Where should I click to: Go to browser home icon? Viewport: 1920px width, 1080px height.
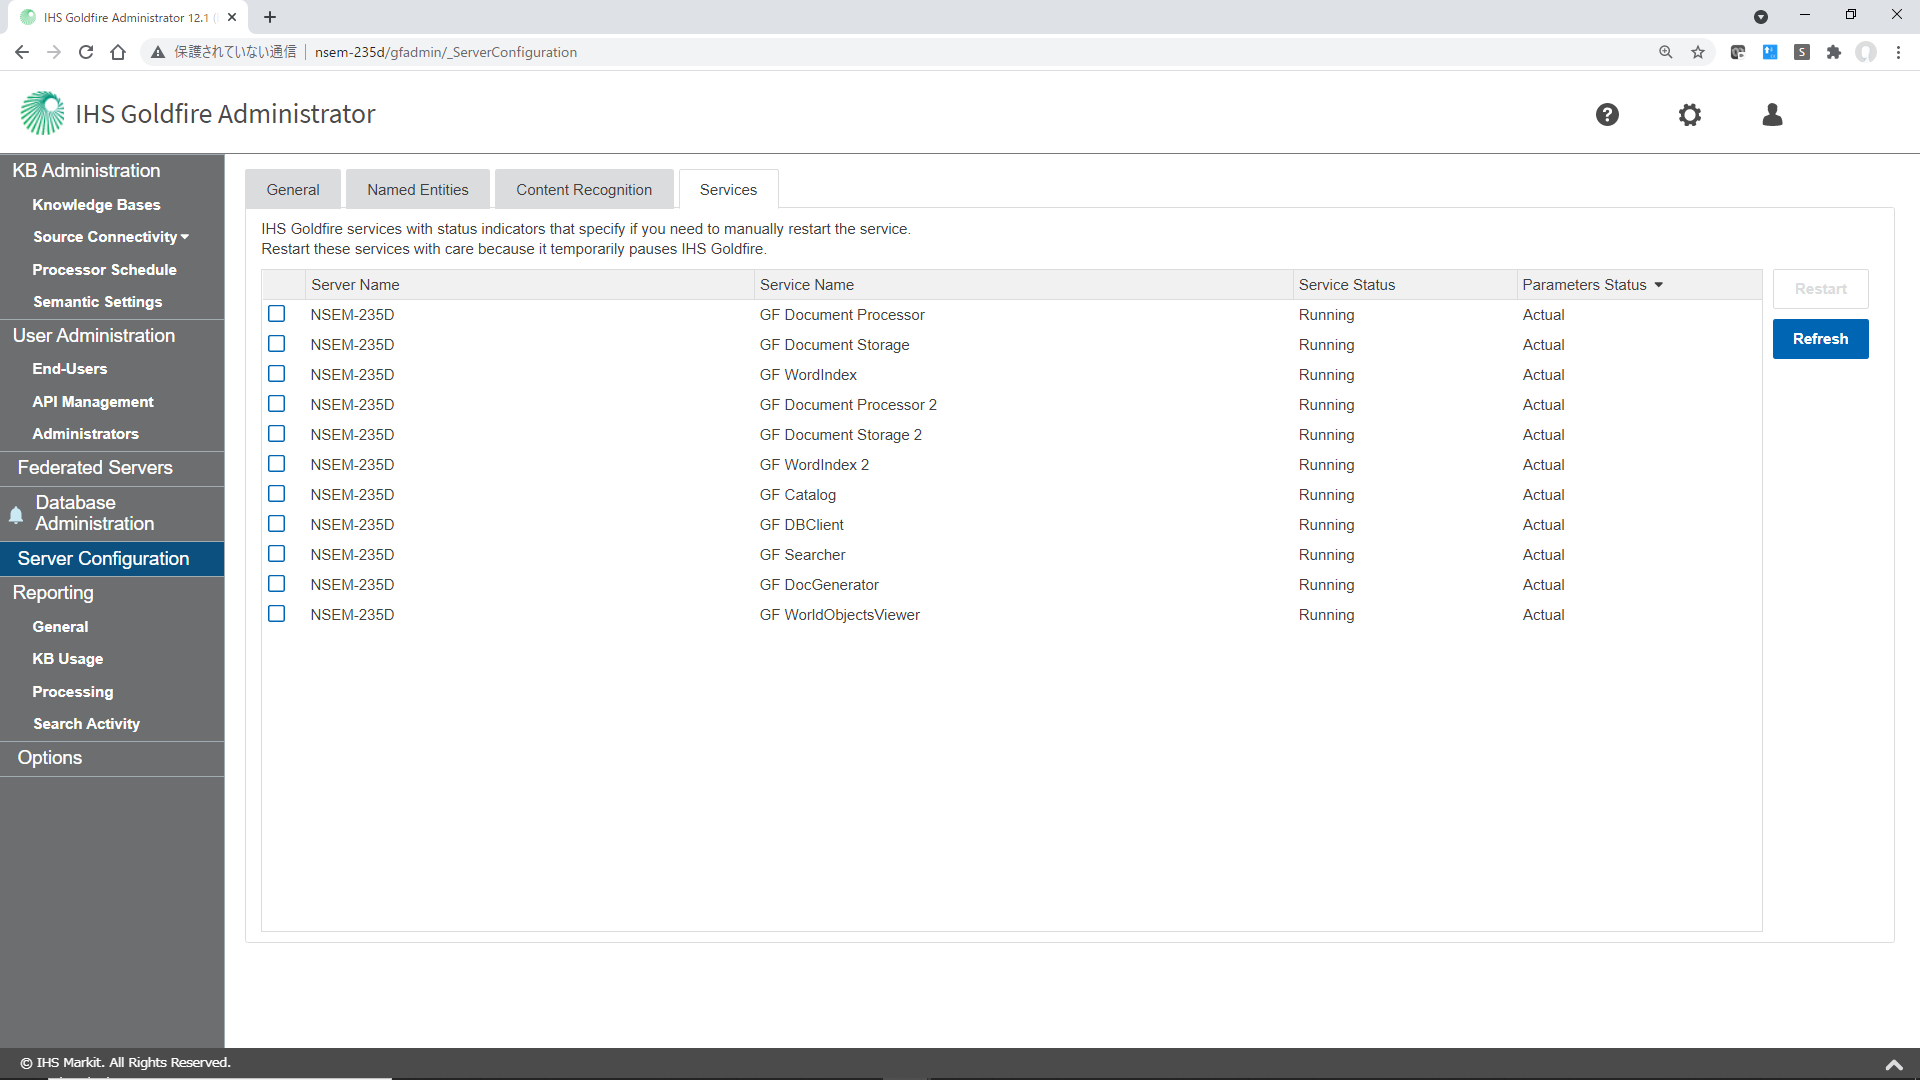[x=118, y=52]
